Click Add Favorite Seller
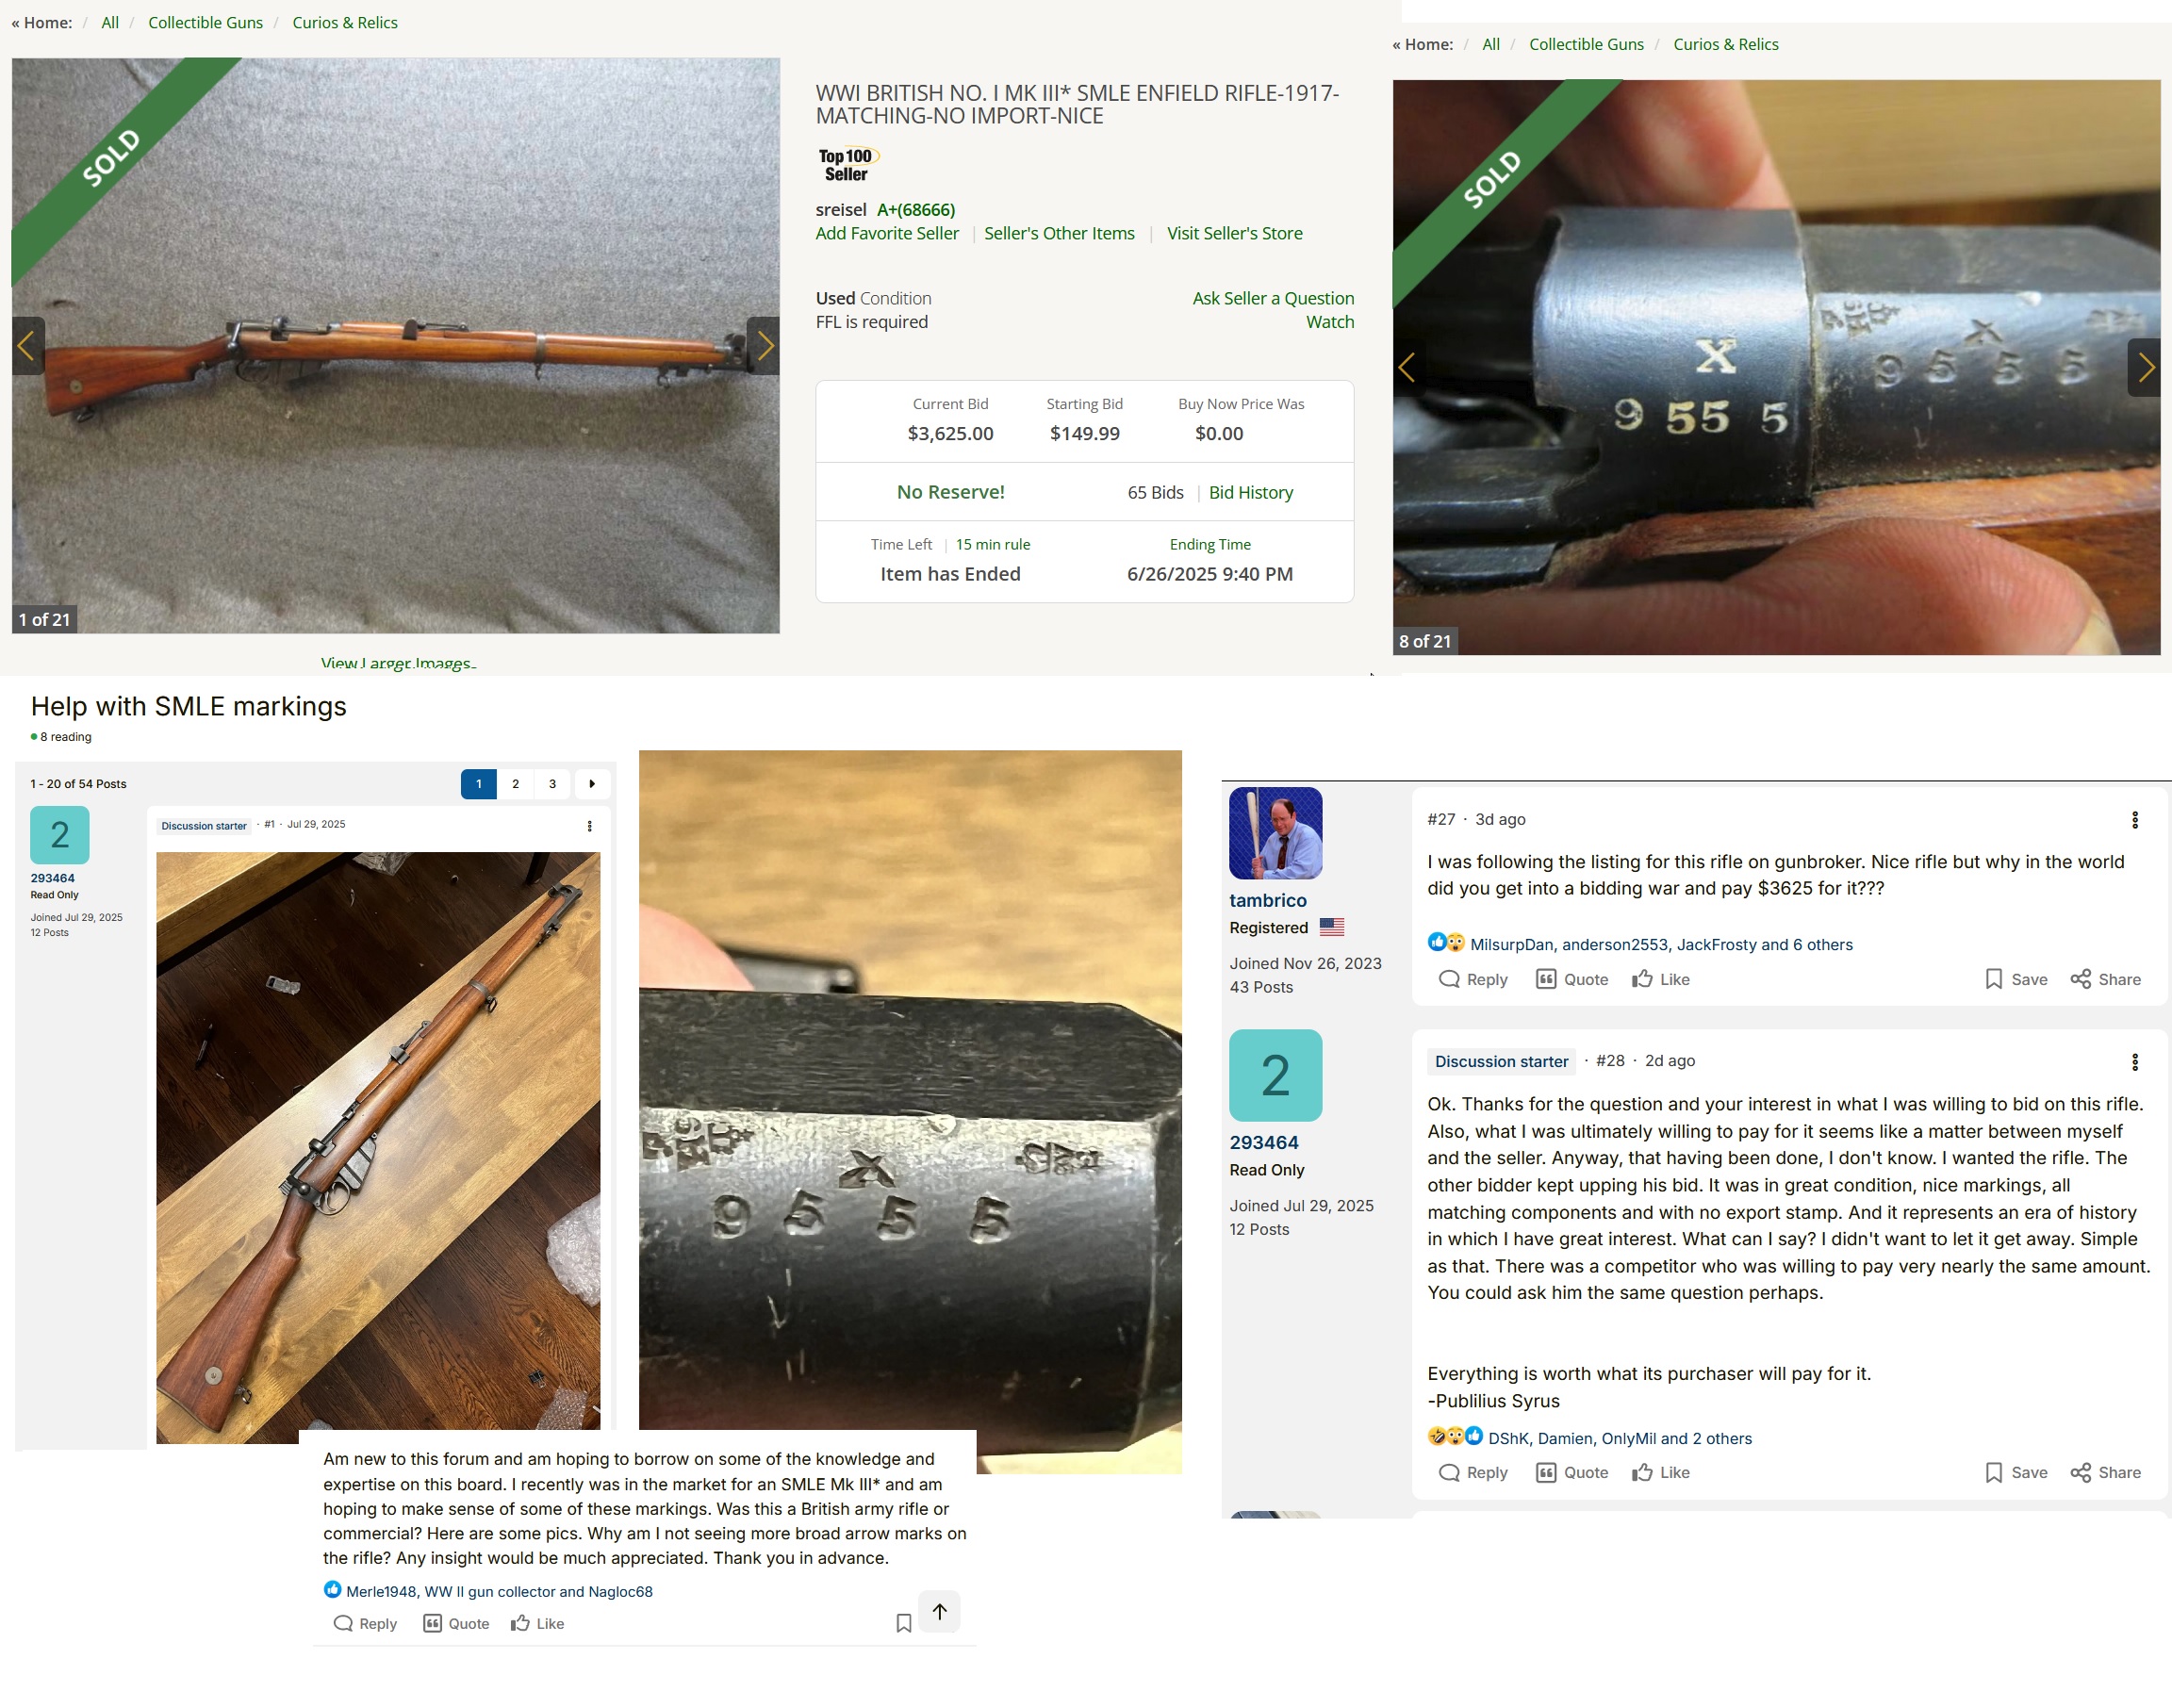Viewport: 2172px width, 1708px height. [x=886, y=233]
